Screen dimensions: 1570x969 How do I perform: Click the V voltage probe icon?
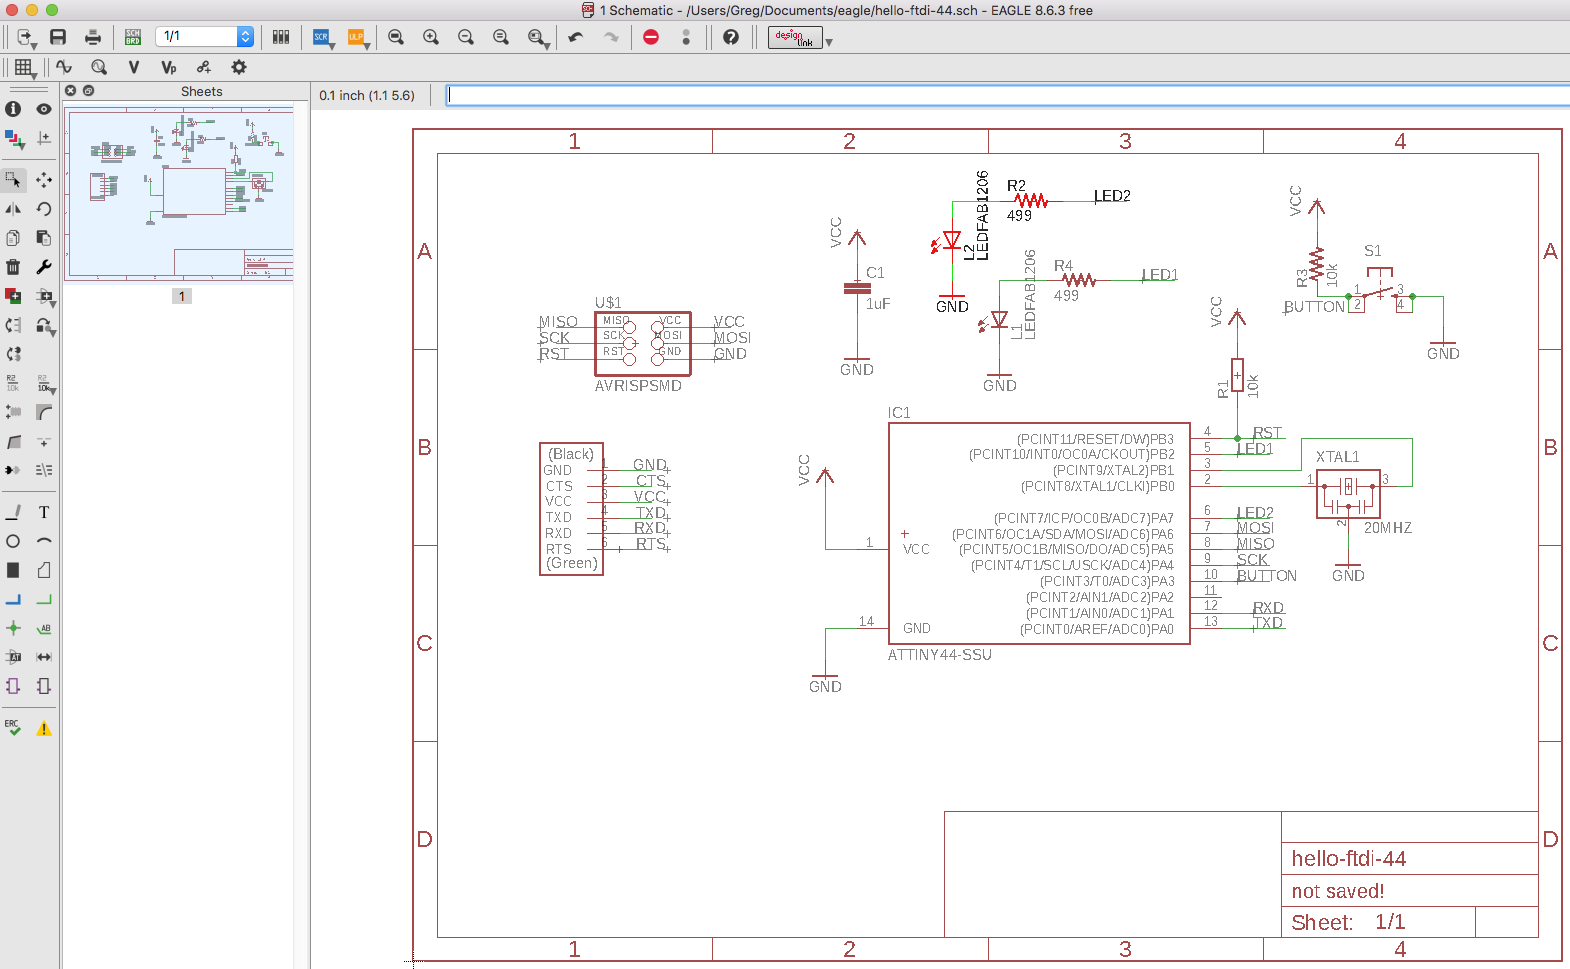coord(133,67)
